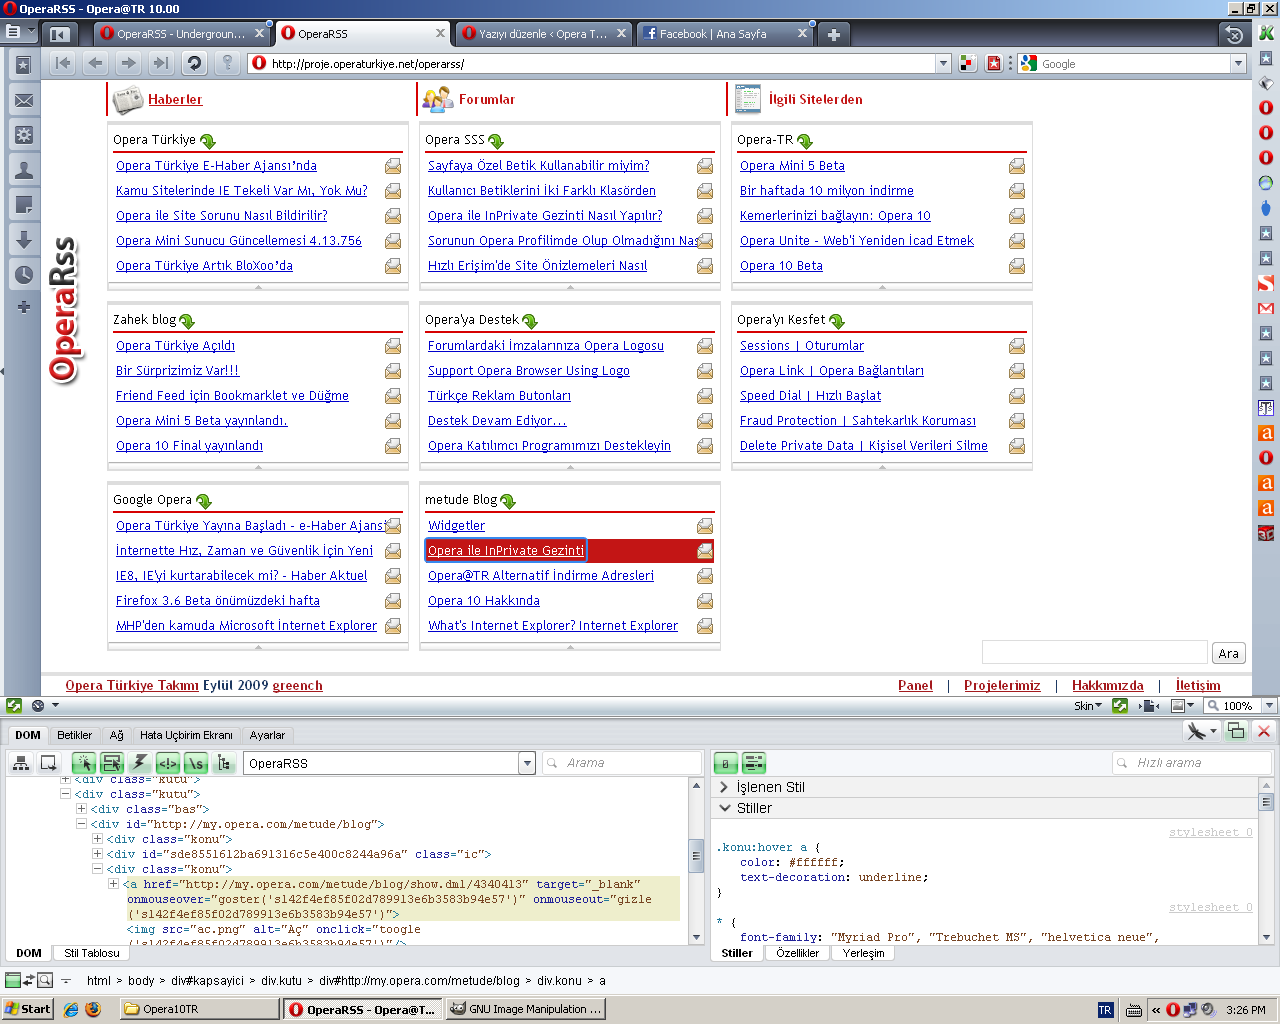Image resolution: width=1280 pixels, height=1024 pixels.
Task: Expand the green arrow next to Opera Türkiye
Action: pos(208,141)
